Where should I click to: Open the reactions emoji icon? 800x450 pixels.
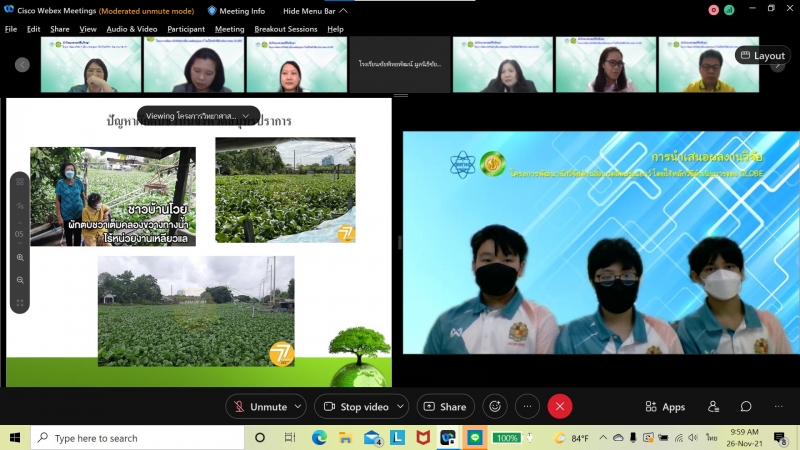[x=493, y=407]
